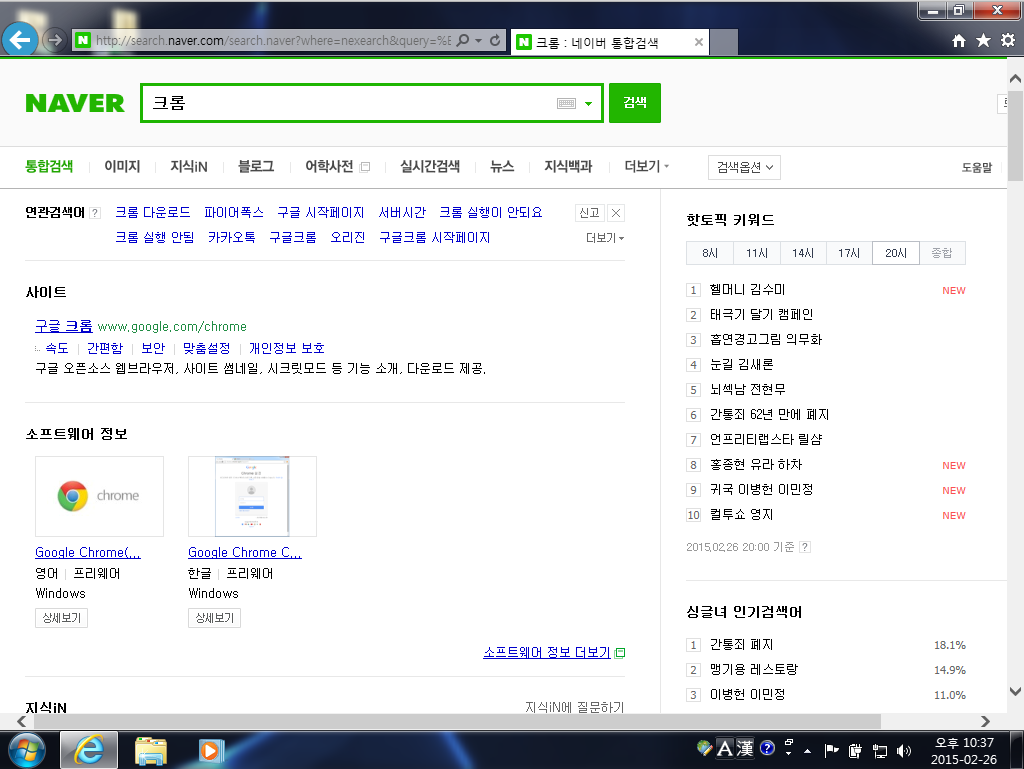Open the Google Chrome C... software link
The width and height of the screenshot is (1024, 769).
[x=245, y=552]
